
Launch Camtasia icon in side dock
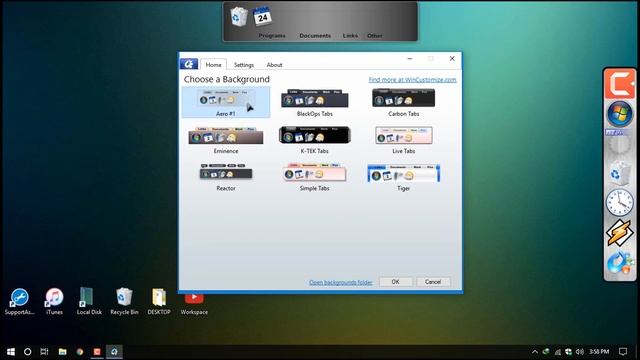click(620, 84)
